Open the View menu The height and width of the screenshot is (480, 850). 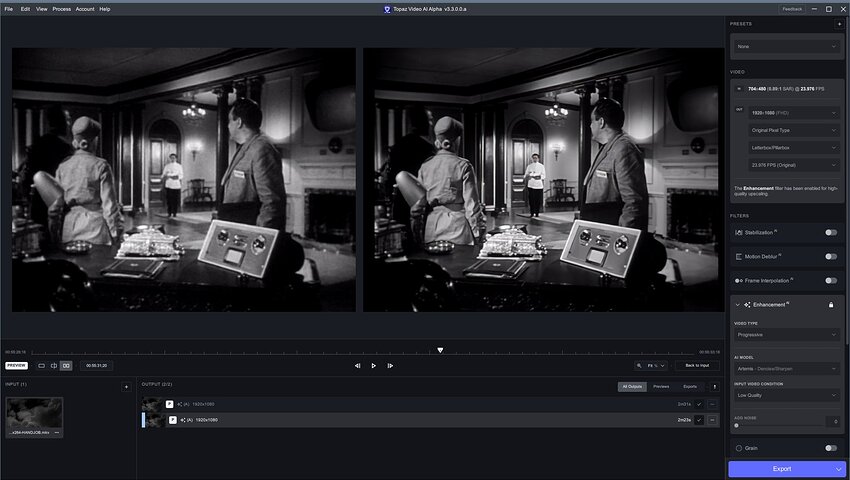point(42,9)
